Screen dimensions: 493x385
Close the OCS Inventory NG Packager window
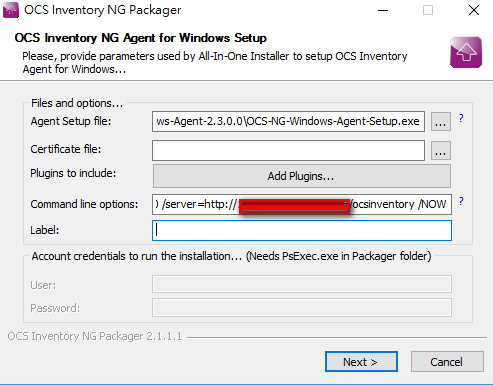(x=474, y=10)
